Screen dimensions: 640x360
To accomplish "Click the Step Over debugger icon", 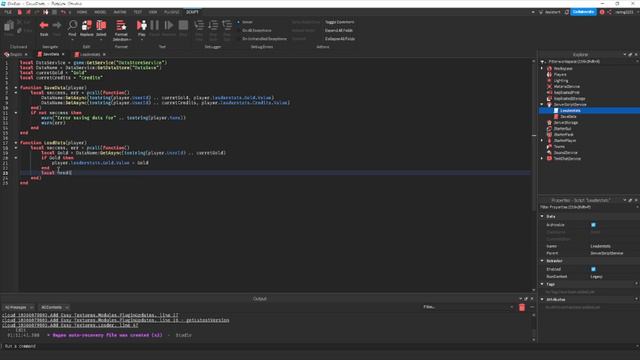I will click(x=213, y=26).
